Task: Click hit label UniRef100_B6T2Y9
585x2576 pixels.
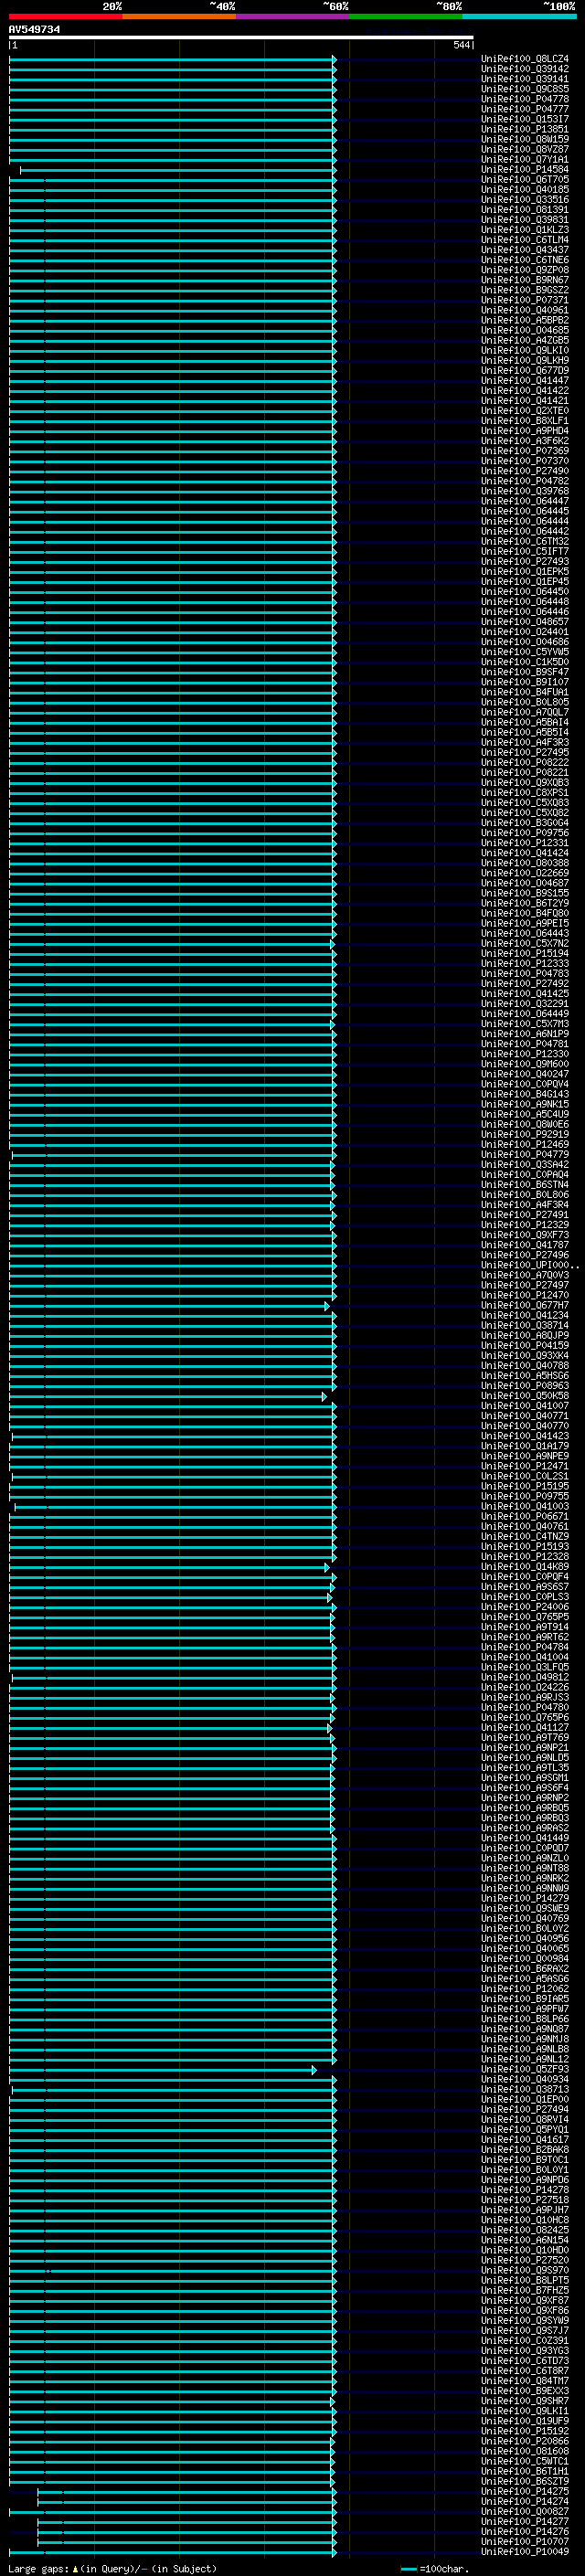Action: pyautogui.click(x=525, y=903)
